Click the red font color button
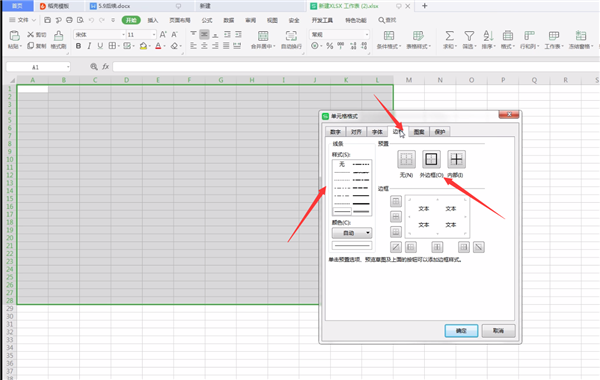 coord(158,46)
